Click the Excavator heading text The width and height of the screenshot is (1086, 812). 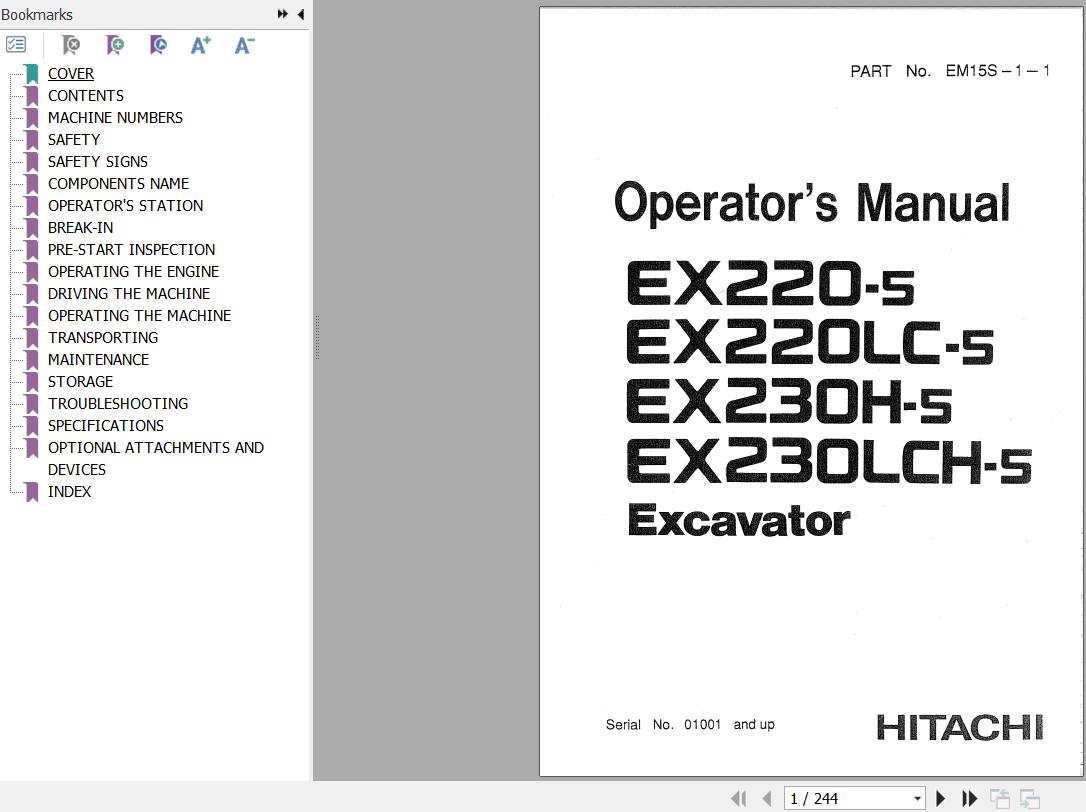pyautogui.click(x=738, y=520)
